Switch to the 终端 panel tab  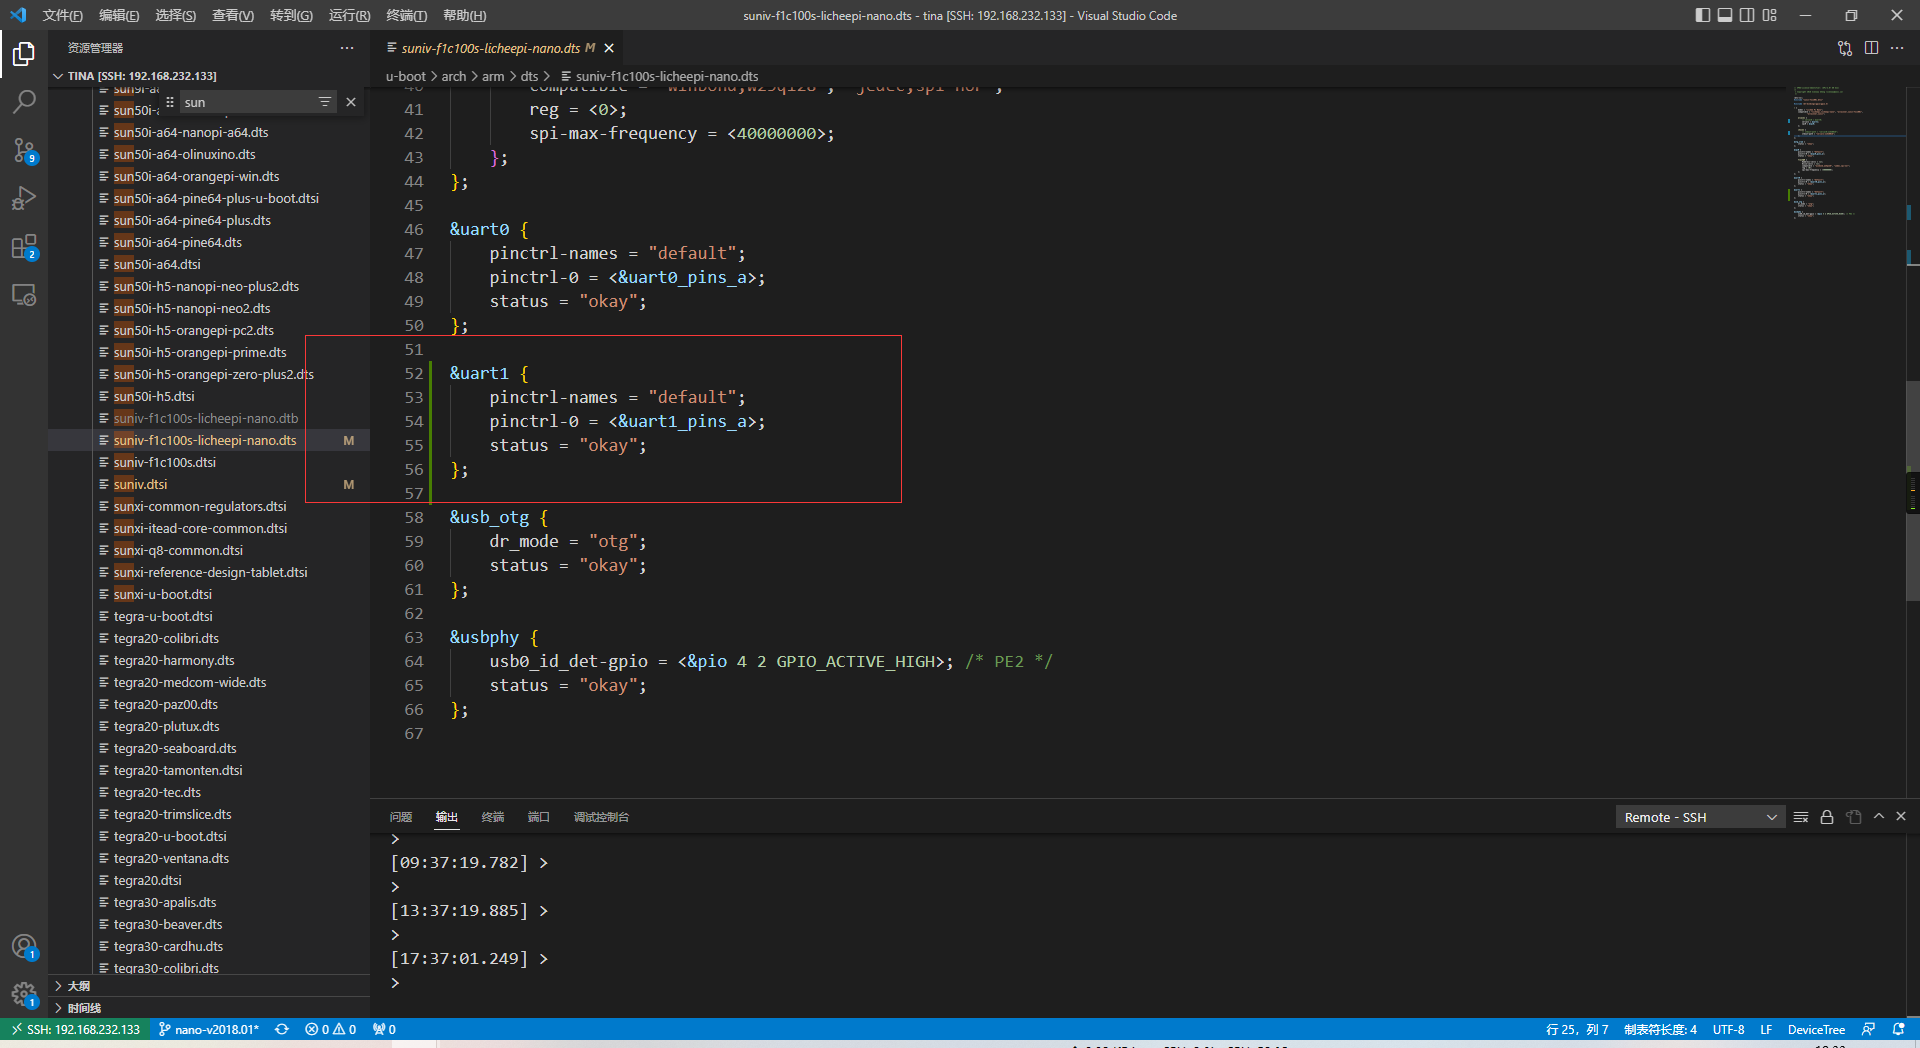(x=493, y=817)
